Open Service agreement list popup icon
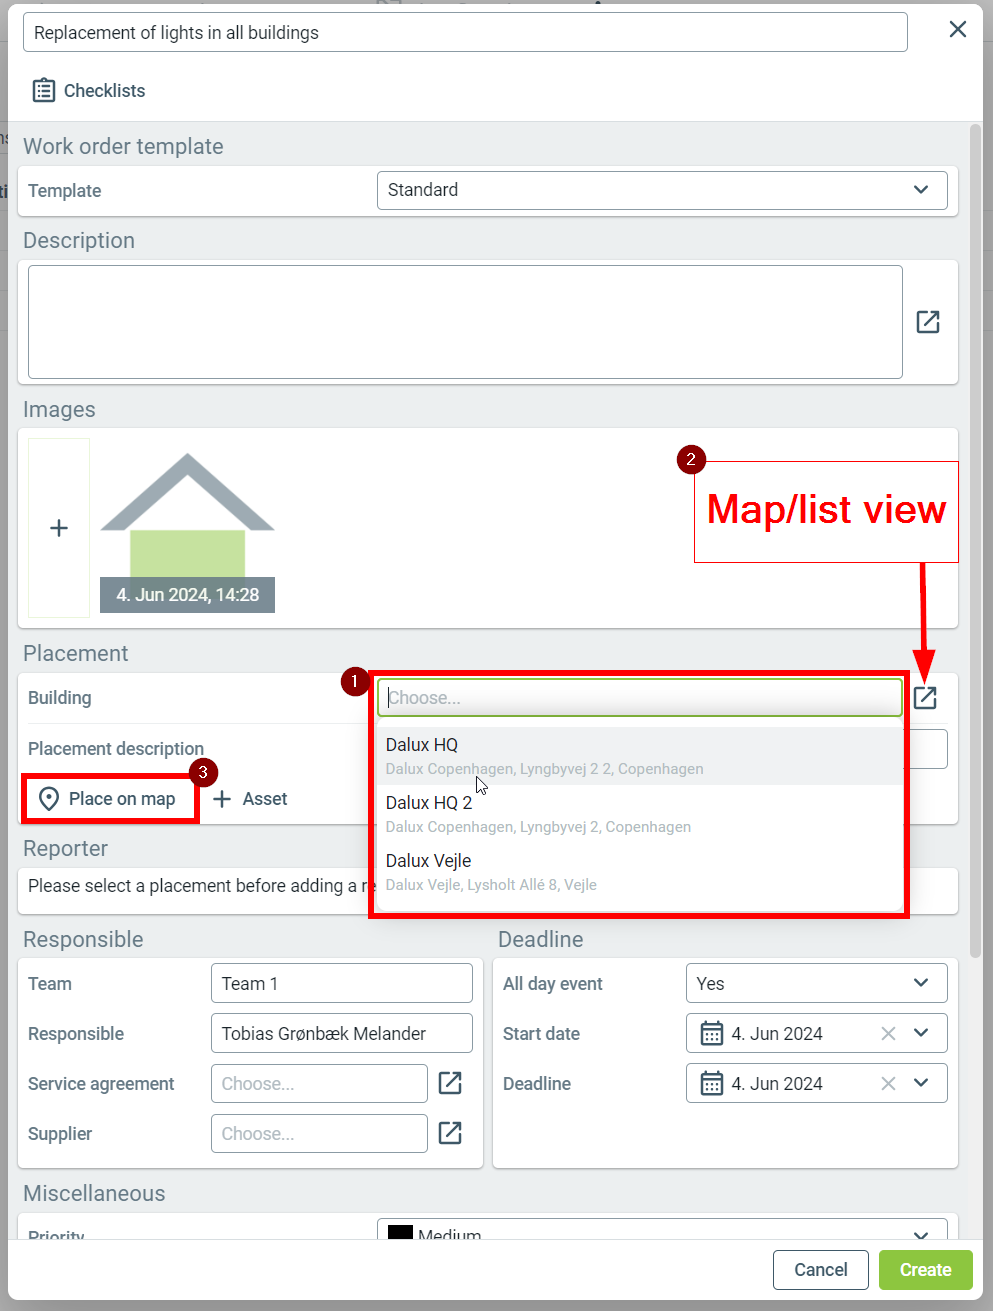The width and height of the screenshot is (993, 1311). [x=450, y=1083]
